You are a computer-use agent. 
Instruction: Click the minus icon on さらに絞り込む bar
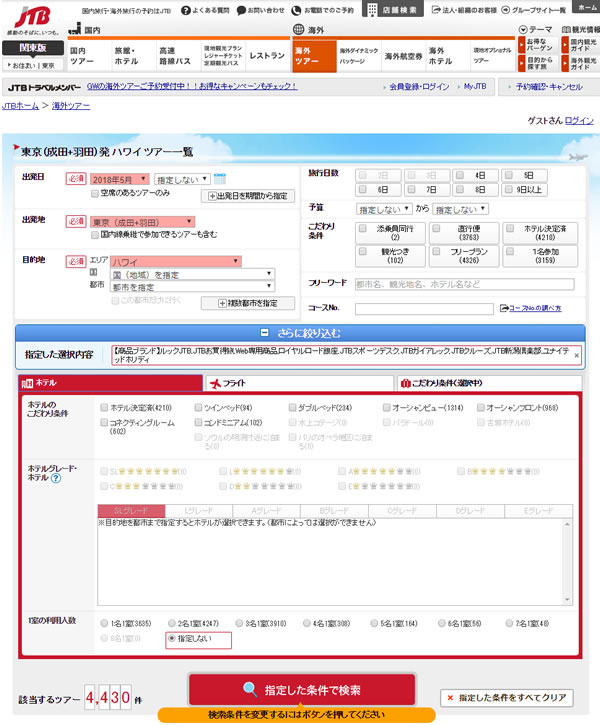(264, 332)
